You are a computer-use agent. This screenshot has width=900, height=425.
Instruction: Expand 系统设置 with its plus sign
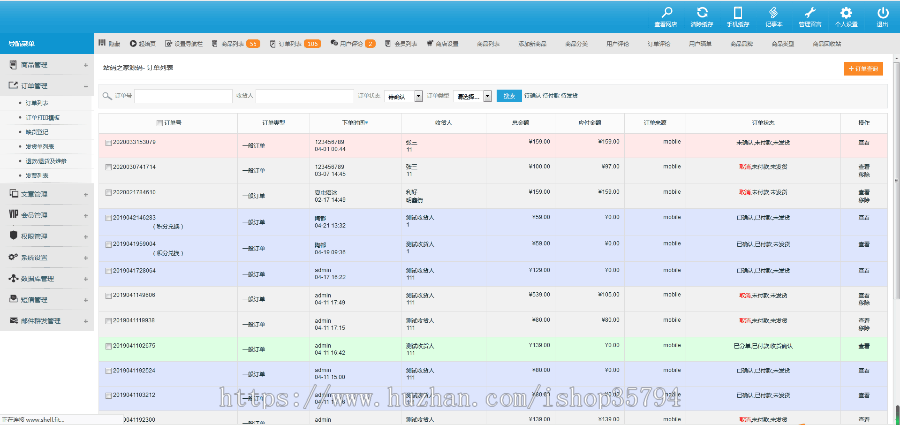pyautogui.click(x=86, y=258)
